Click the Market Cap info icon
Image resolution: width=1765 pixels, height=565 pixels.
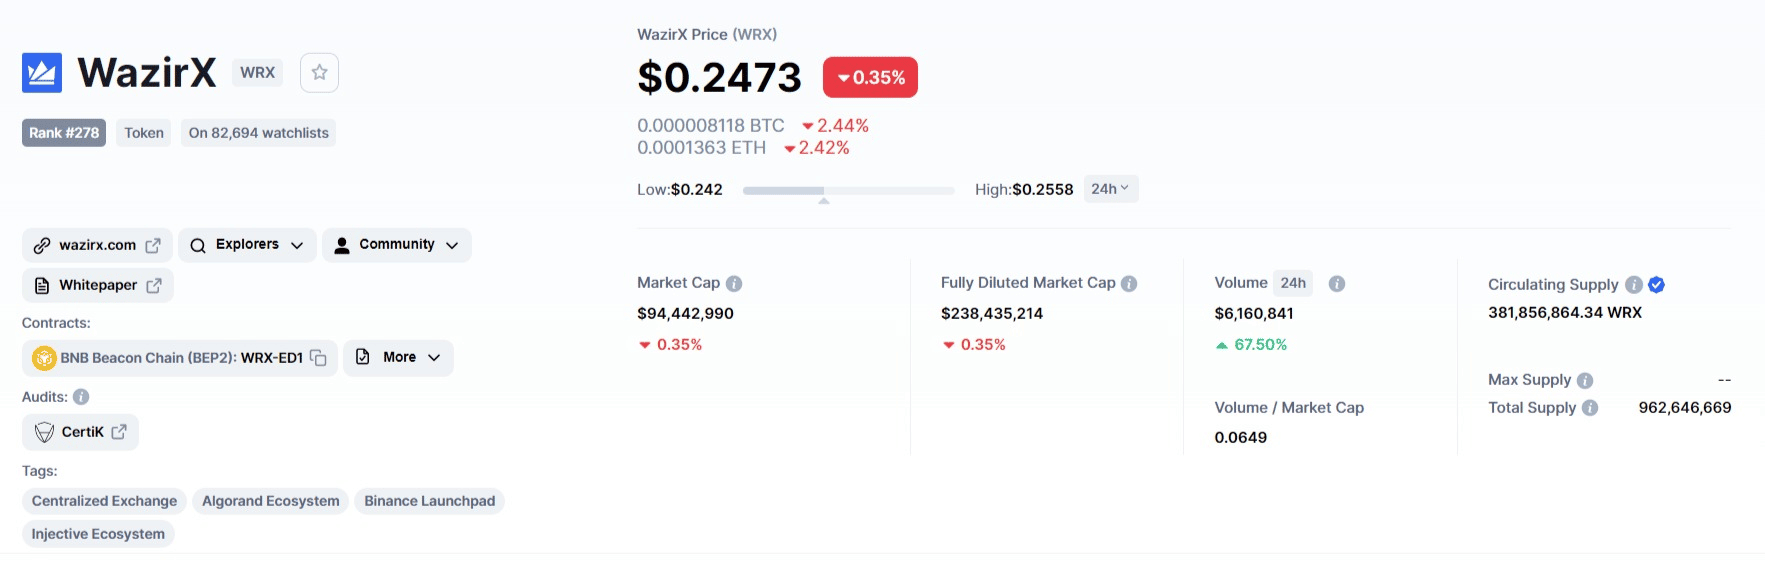734,284
